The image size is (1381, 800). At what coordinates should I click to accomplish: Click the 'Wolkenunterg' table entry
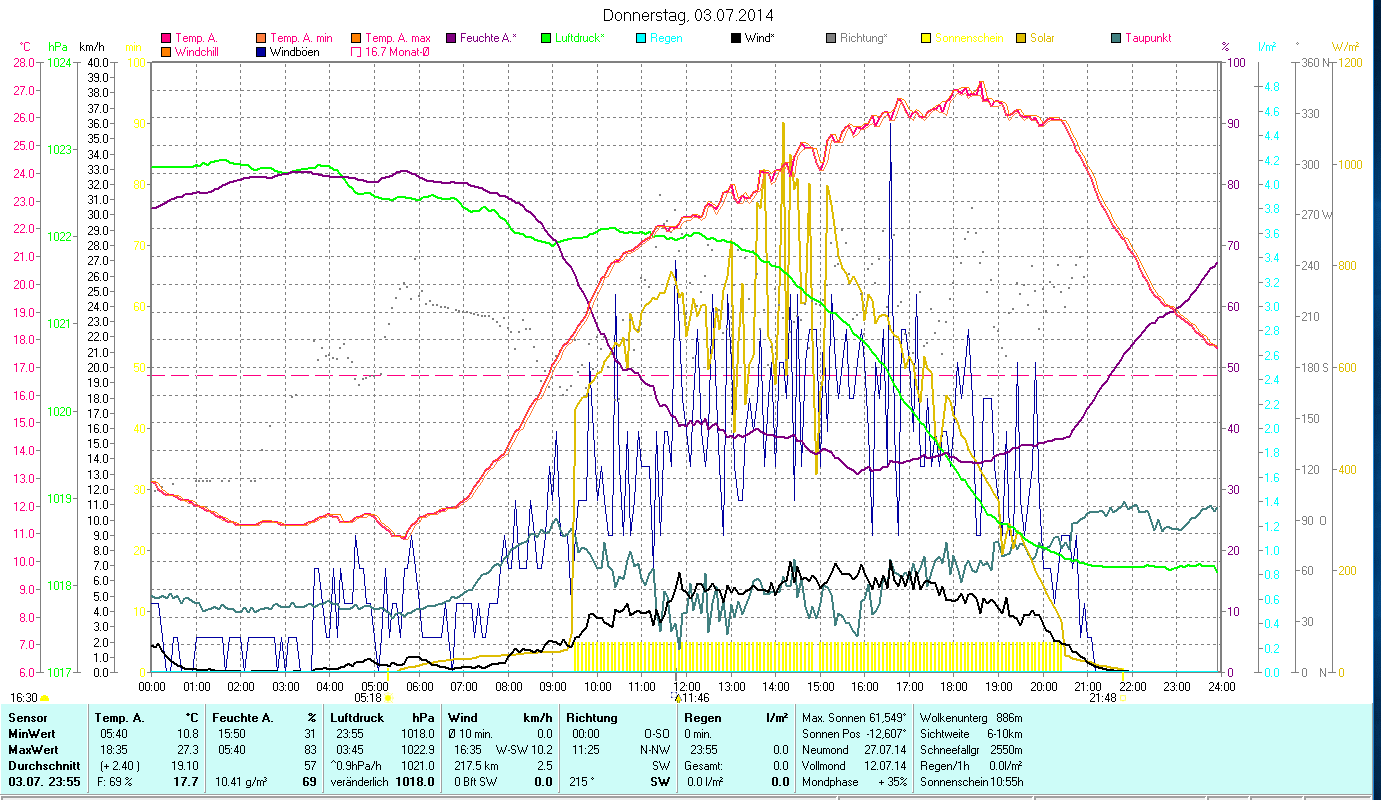[954, 717]
